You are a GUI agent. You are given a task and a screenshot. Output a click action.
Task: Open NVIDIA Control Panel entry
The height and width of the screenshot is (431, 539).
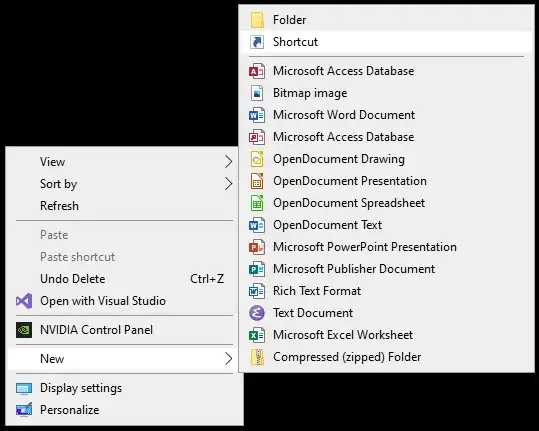pos(124,330)
